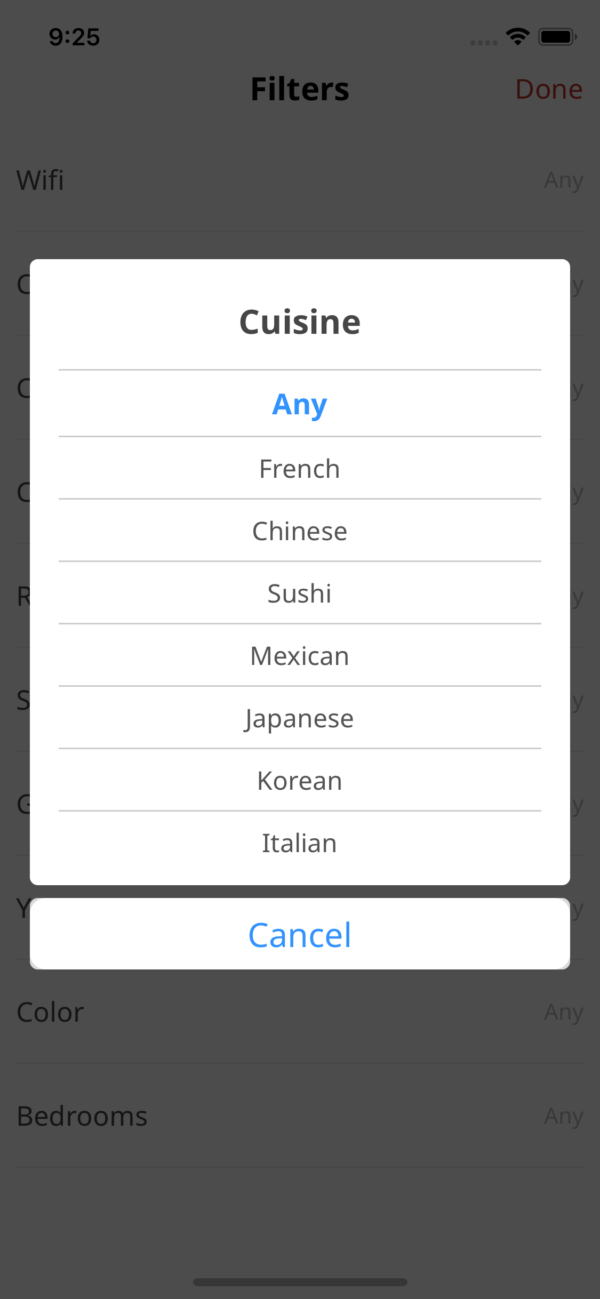This screenshot has height=1299, width=600.
Task: Select Mexican cuisine
Action: 299,655
